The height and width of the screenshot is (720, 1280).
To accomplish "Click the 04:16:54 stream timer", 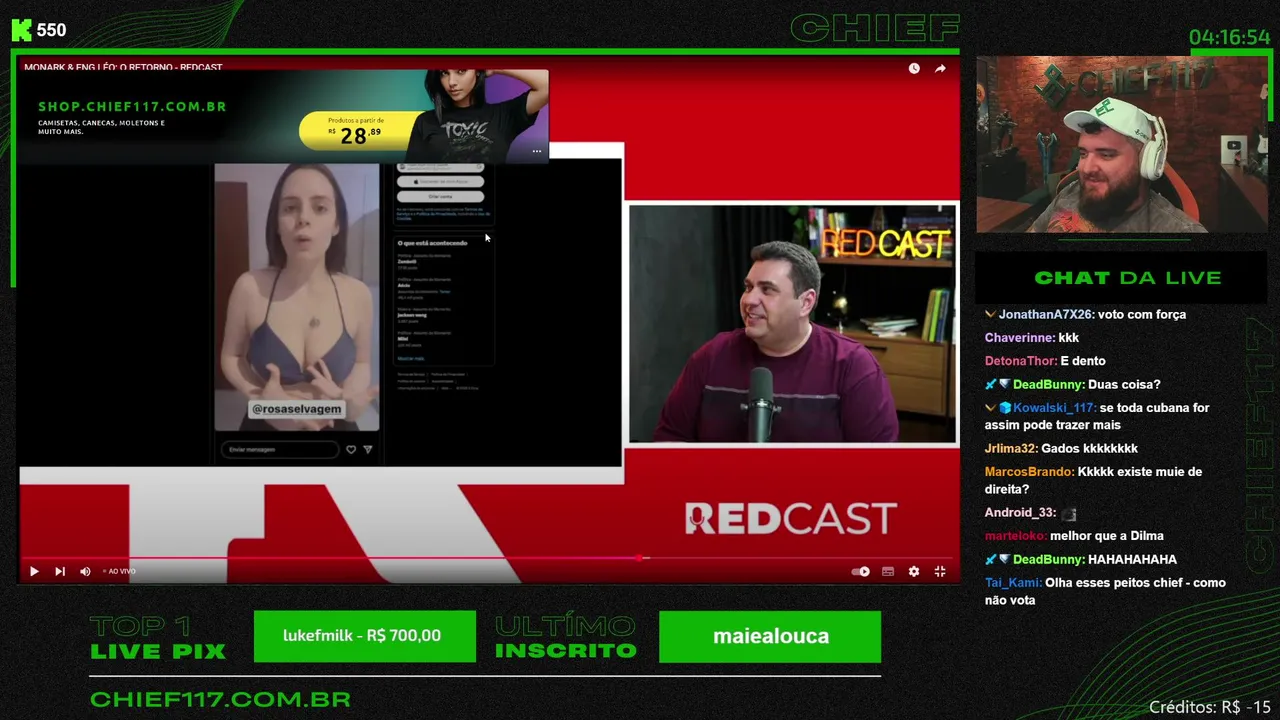I will coord(1229,38).
